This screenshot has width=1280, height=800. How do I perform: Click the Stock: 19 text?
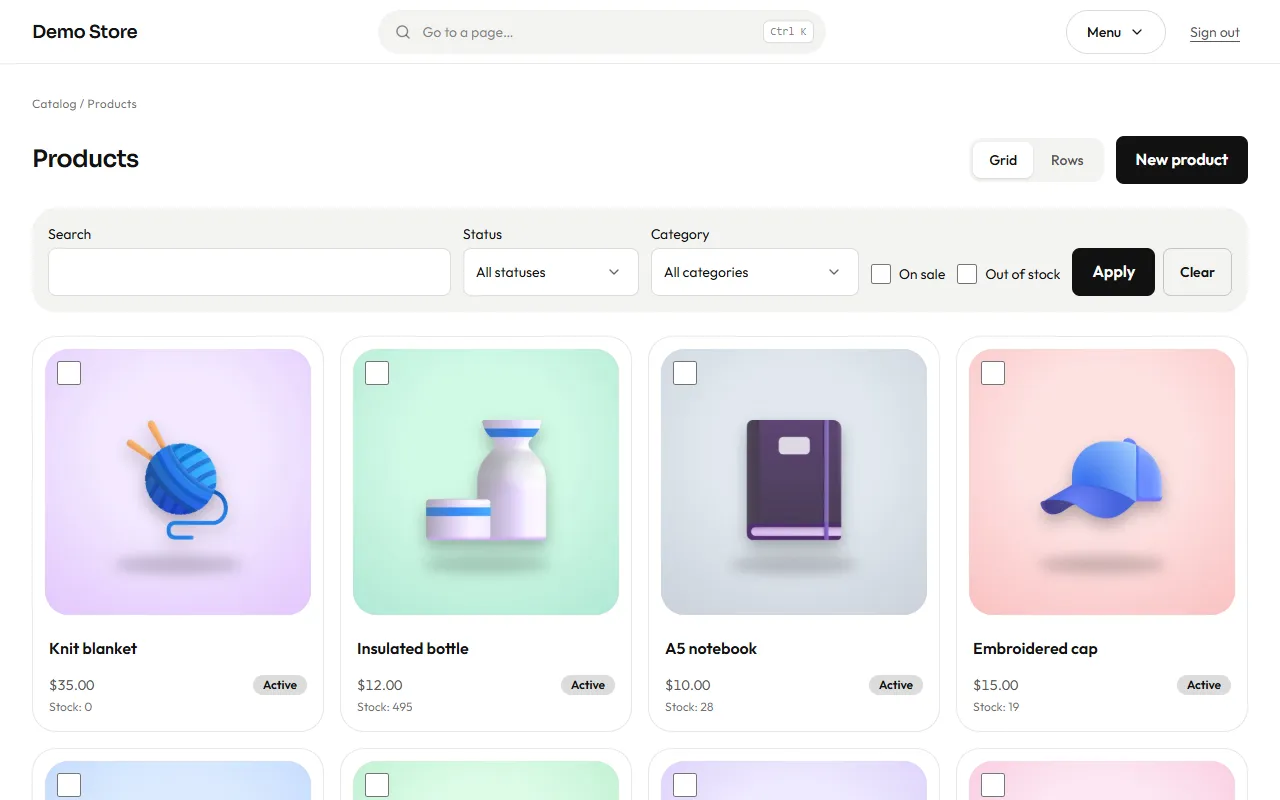[x=996, y=707]
